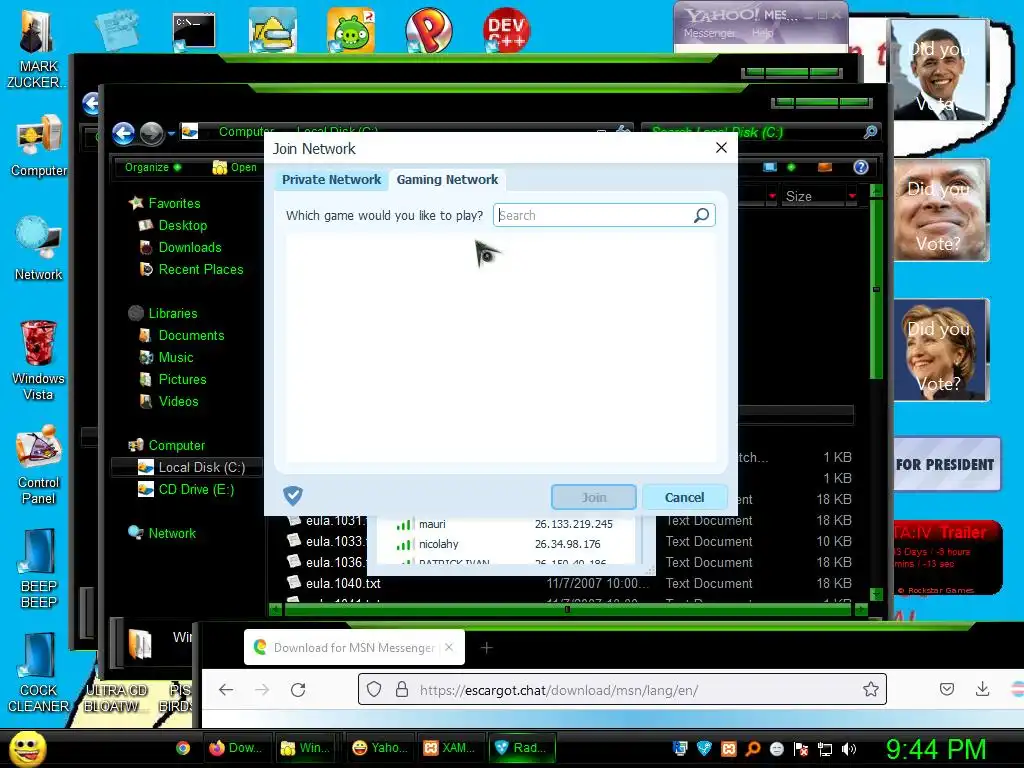Open the Size column dropdown arrow
Image resolution: width=1024 pixels, height=768 pixels.
[x=852, y=196]
